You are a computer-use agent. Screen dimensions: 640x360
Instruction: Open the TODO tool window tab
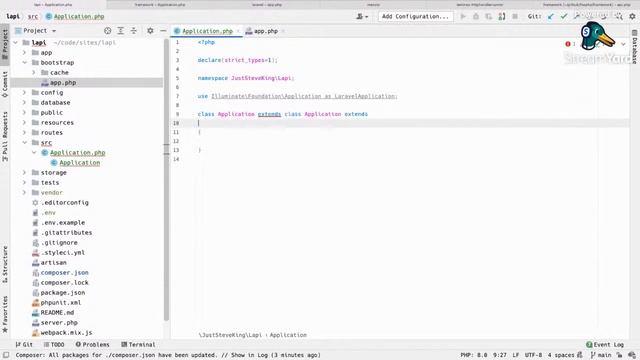(x=54, y=344)
